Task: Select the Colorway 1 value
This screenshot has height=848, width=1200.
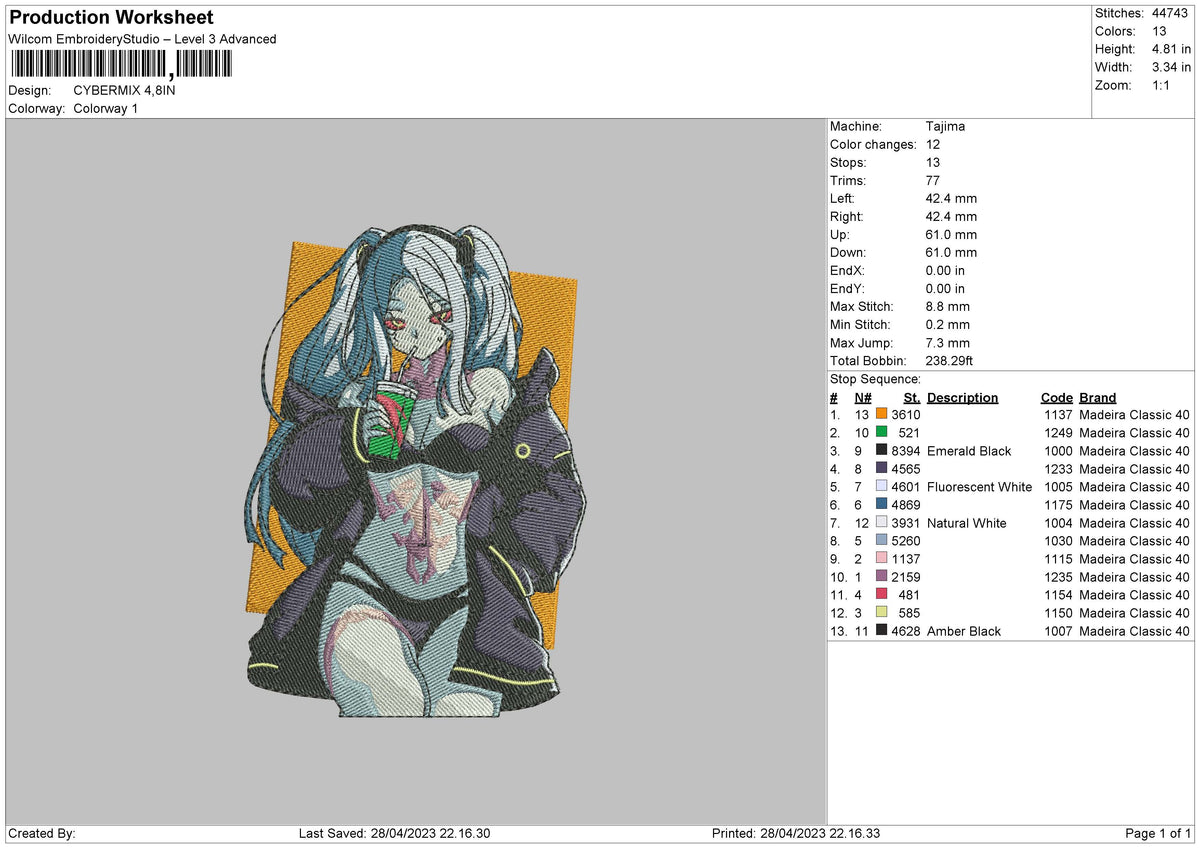Action: [106, 108]
